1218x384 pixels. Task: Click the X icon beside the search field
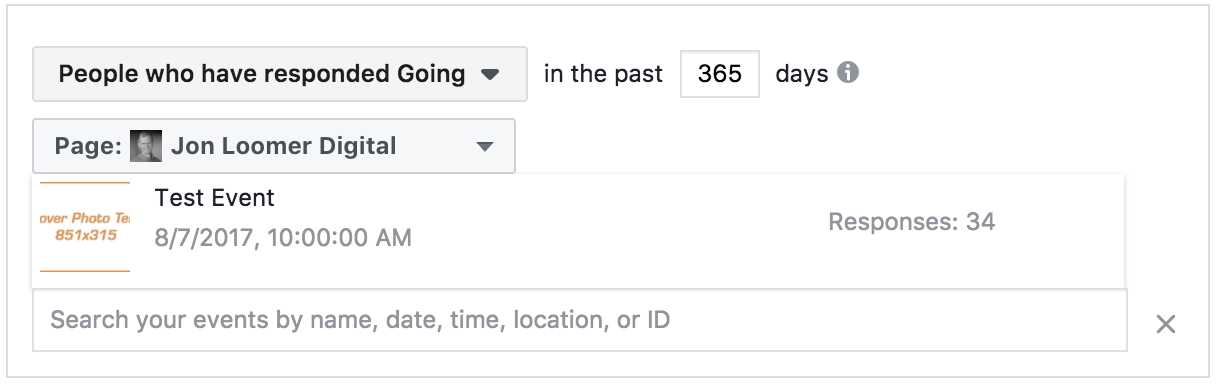tap(1165, 323)
